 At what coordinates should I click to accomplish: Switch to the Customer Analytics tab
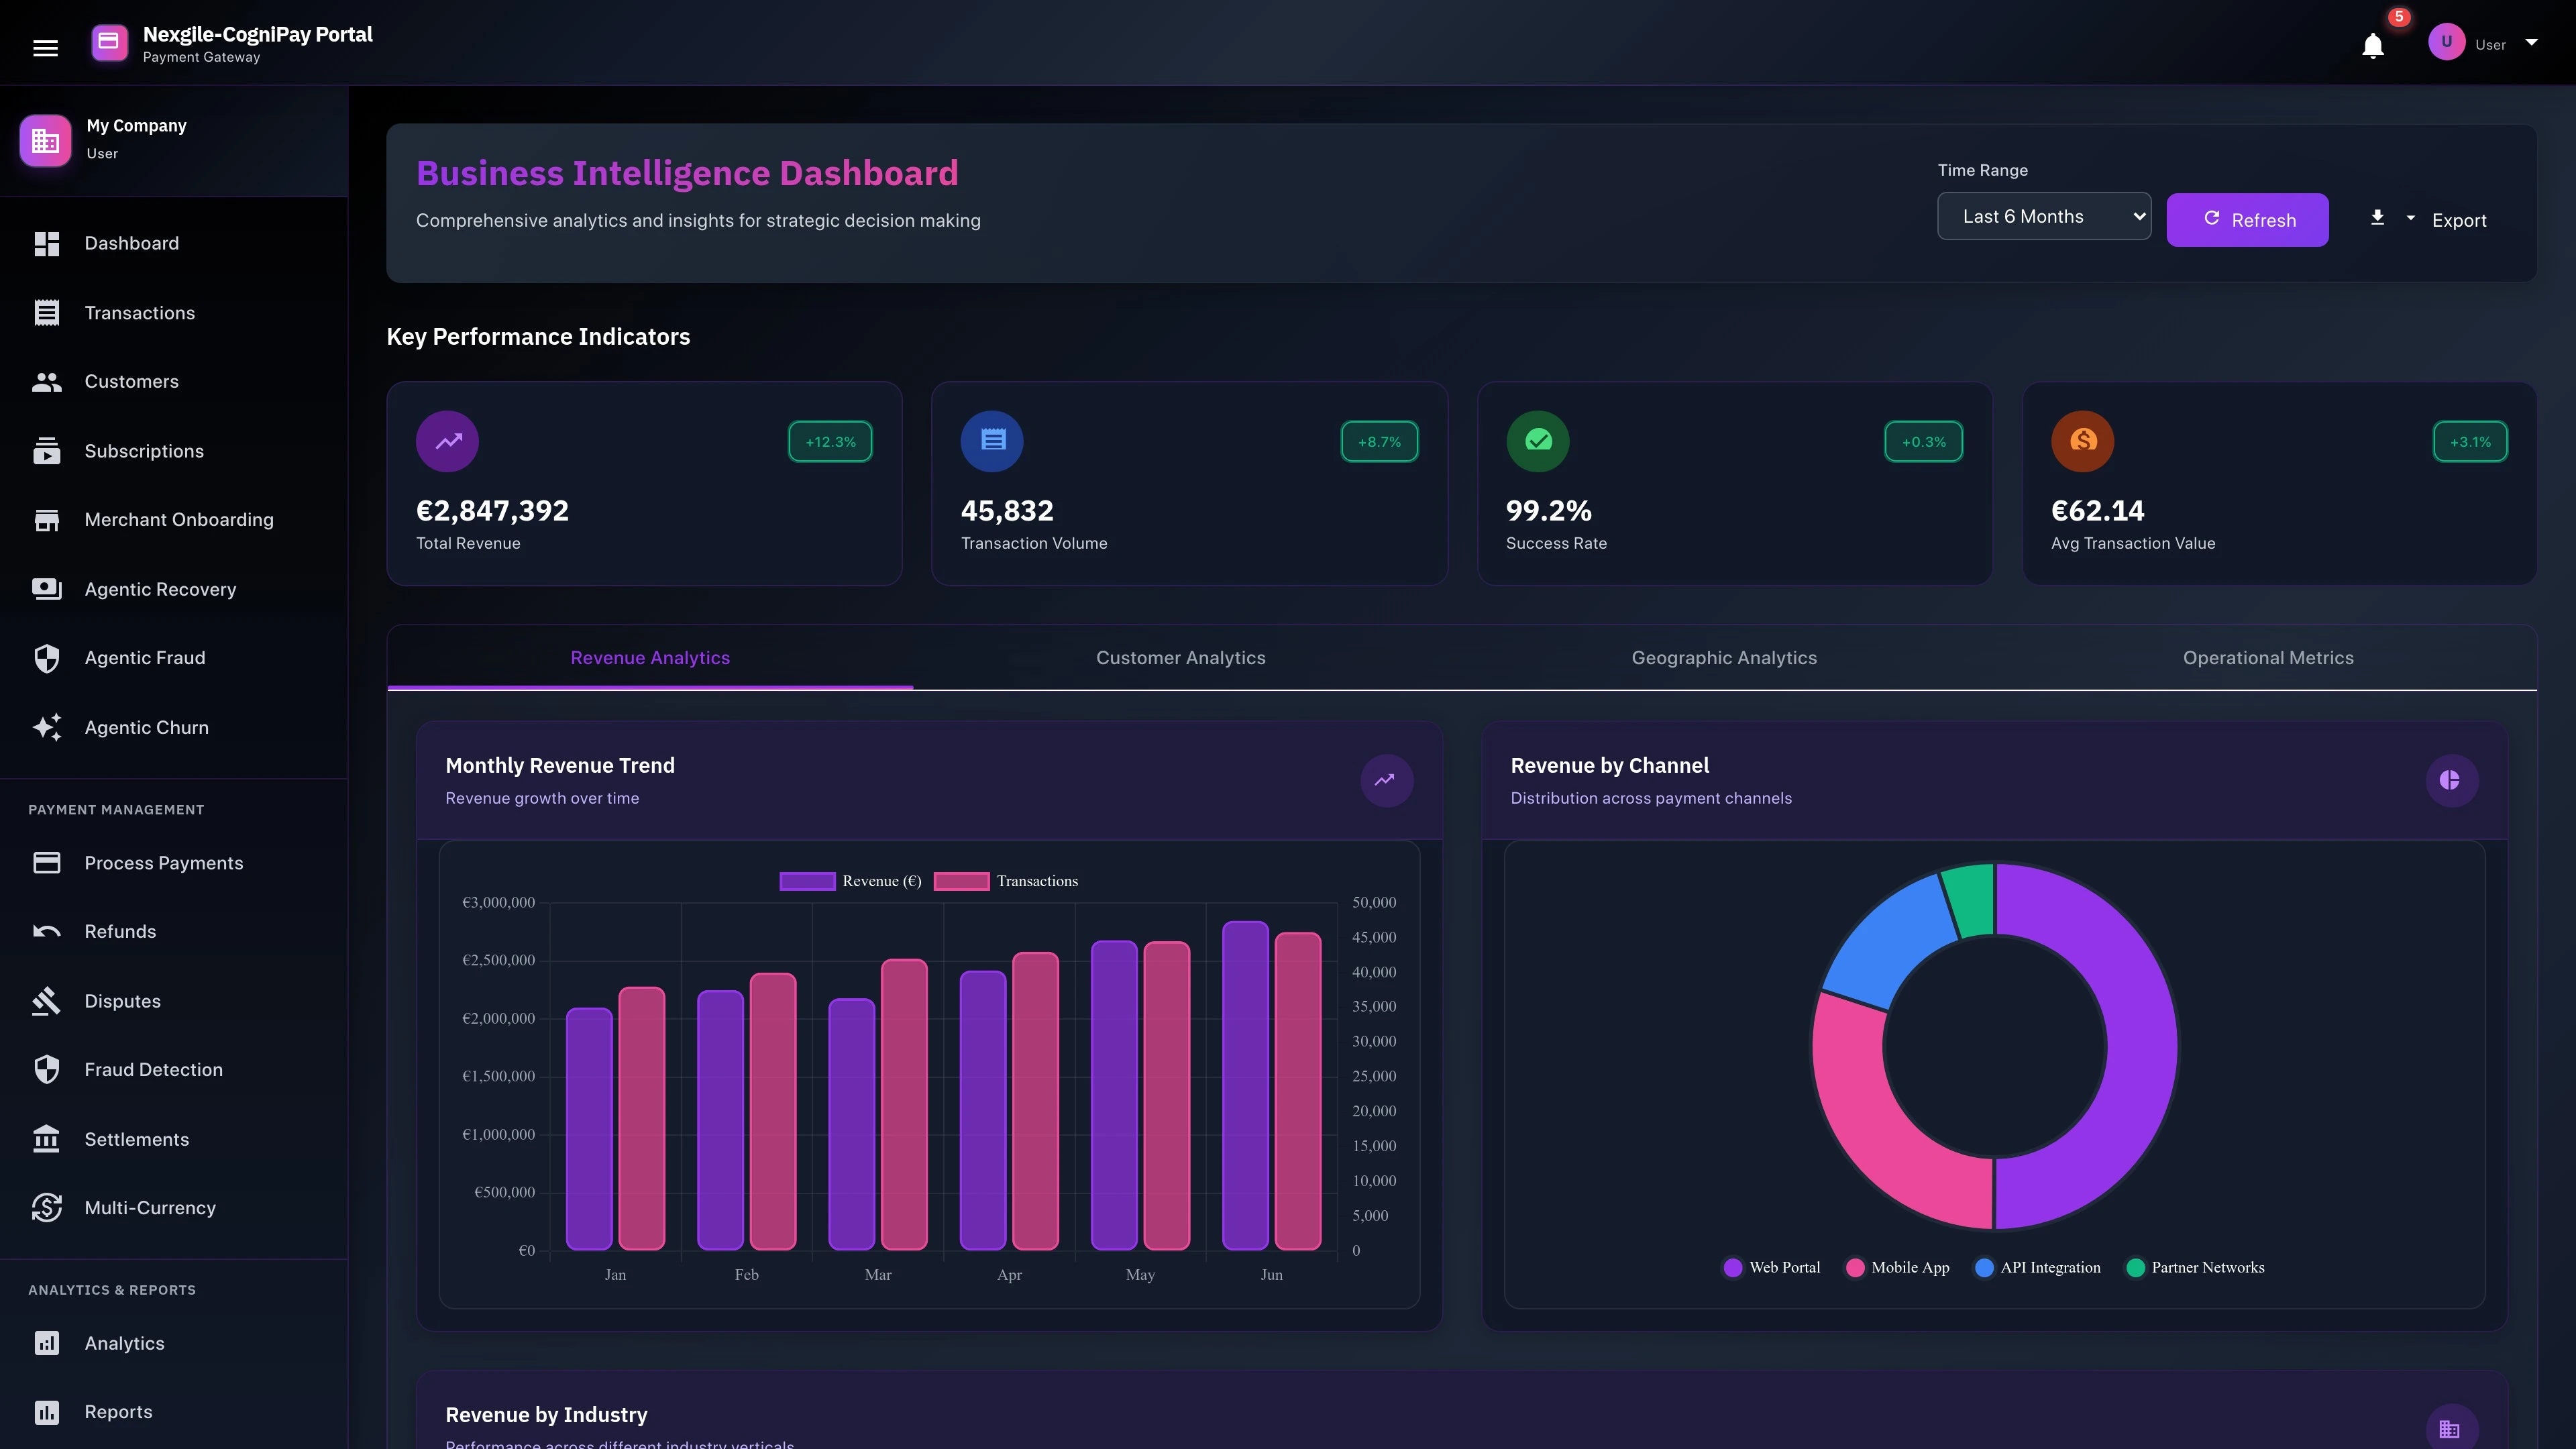point(1181,658)
